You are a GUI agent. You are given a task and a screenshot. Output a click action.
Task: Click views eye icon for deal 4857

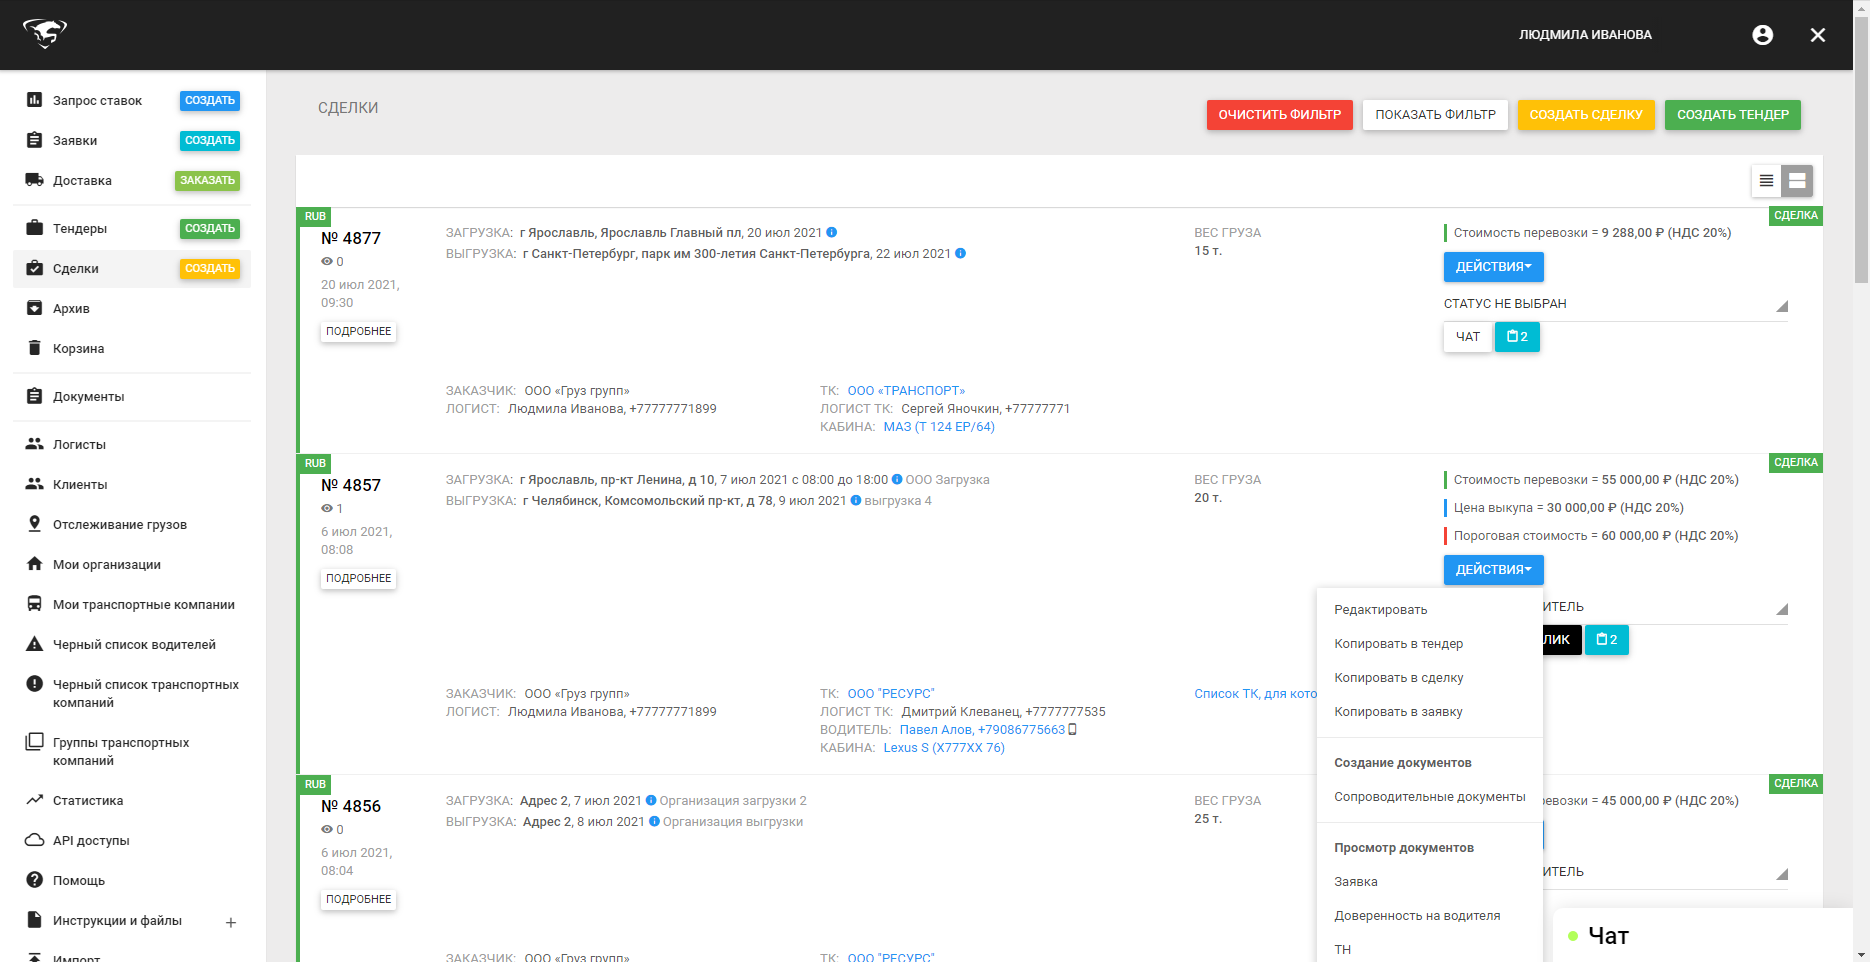[x=327, y=508]
